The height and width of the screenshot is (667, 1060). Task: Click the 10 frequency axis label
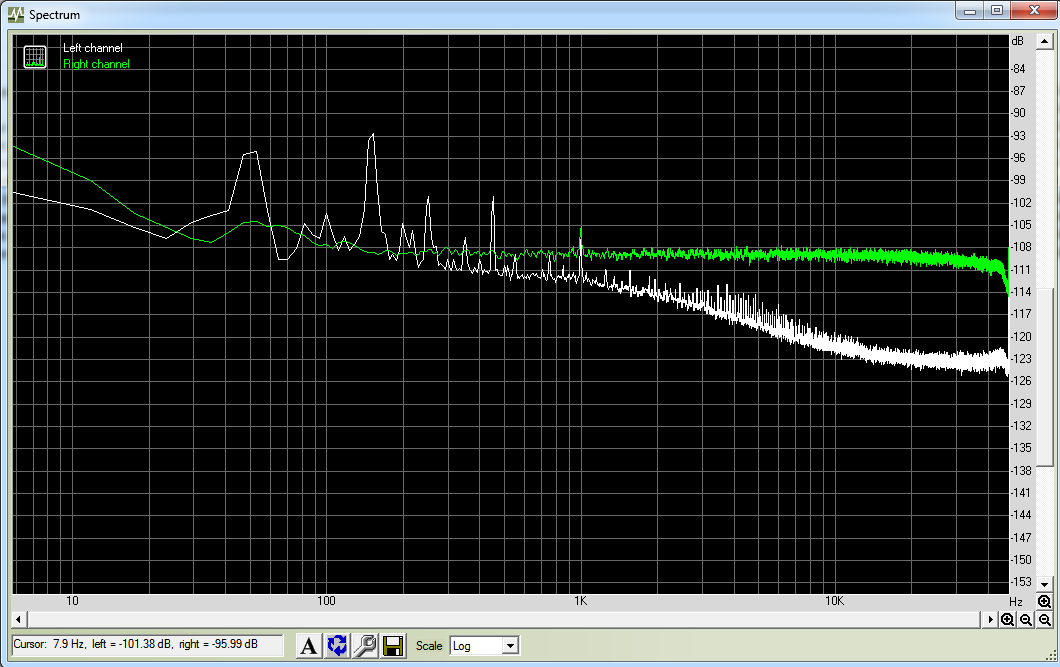pyautogui.click(x=72, y=601)
